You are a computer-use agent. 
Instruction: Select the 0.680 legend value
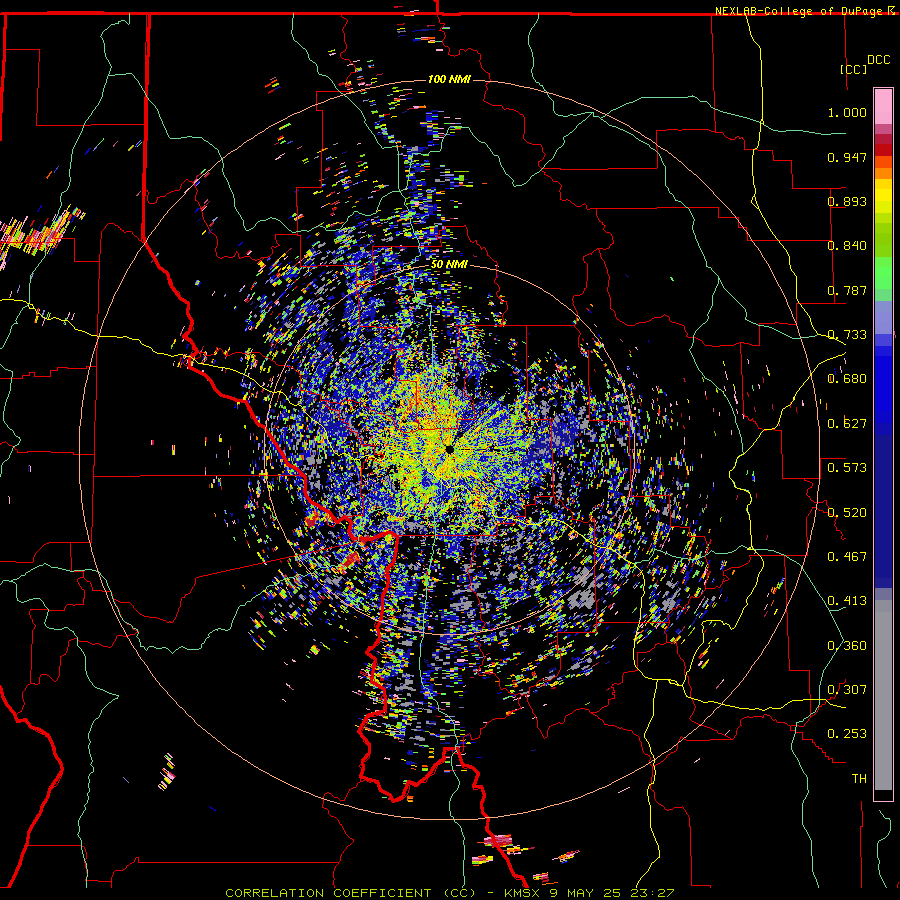click(x=847, y=379)
